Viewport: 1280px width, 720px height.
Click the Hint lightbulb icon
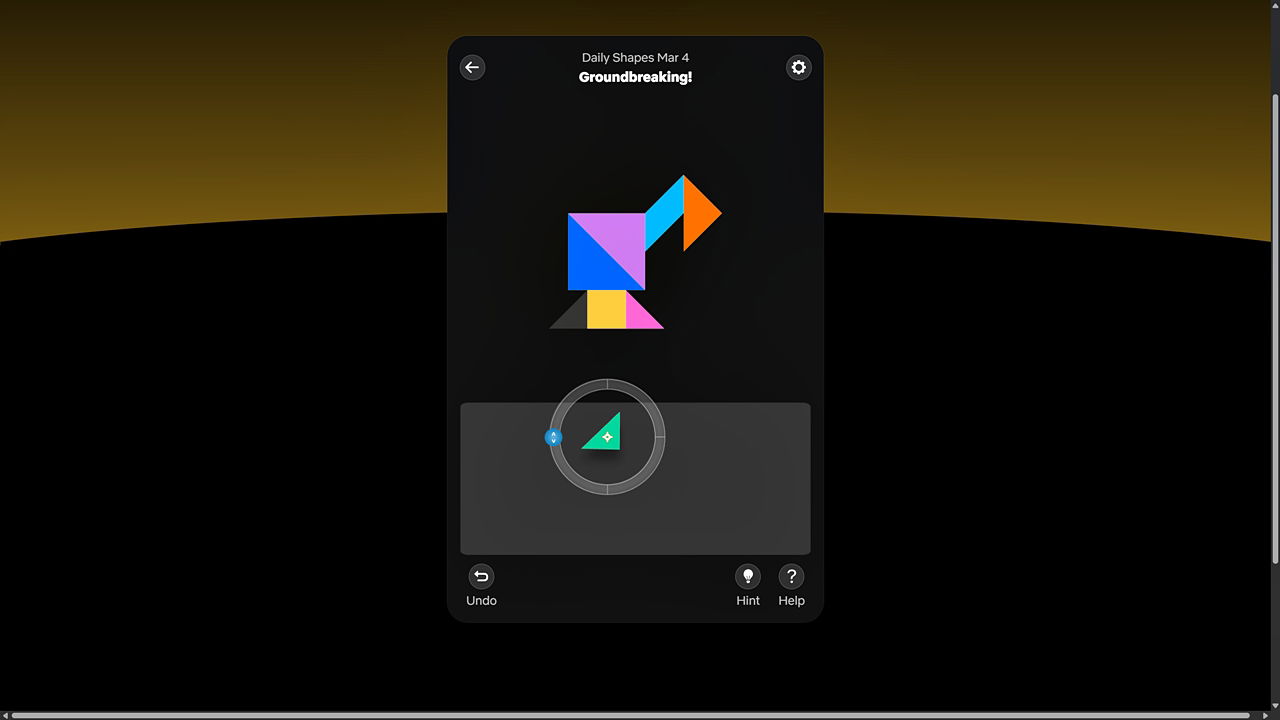(x=748, y=576)
